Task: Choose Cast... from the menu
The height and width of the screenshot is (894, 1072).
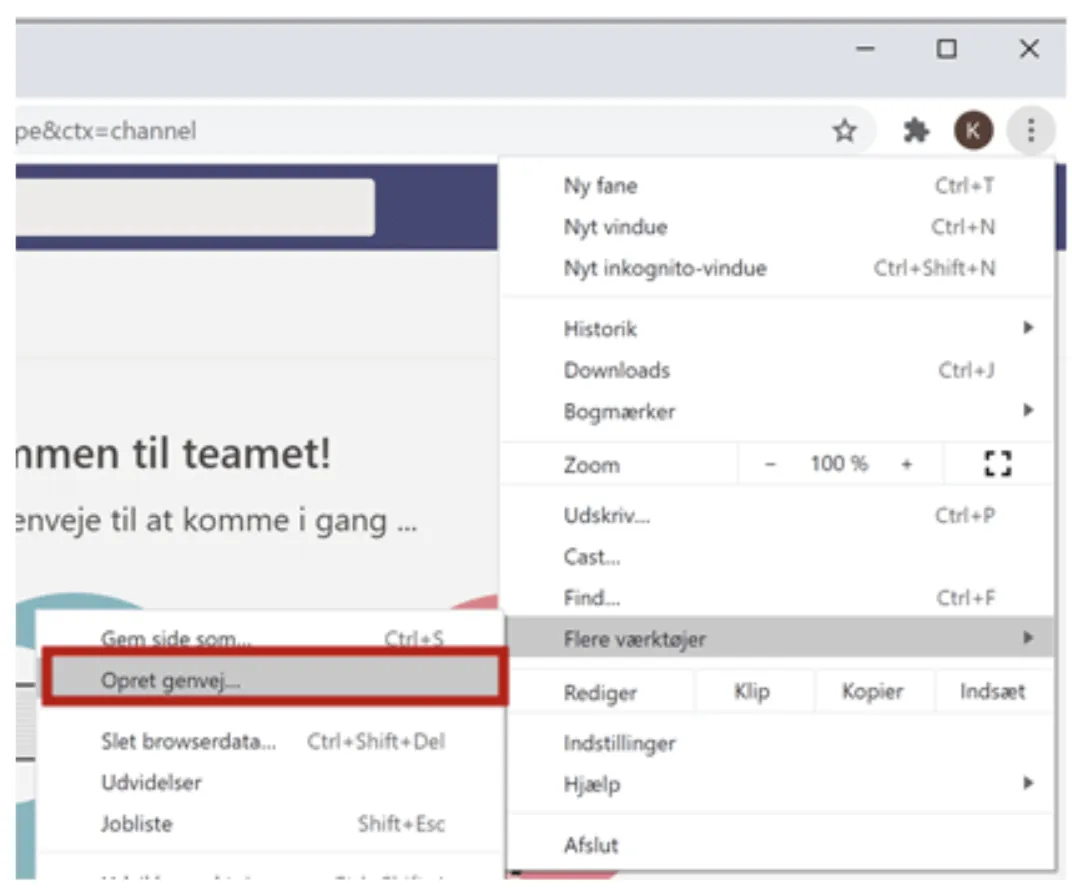Action: 779,557
